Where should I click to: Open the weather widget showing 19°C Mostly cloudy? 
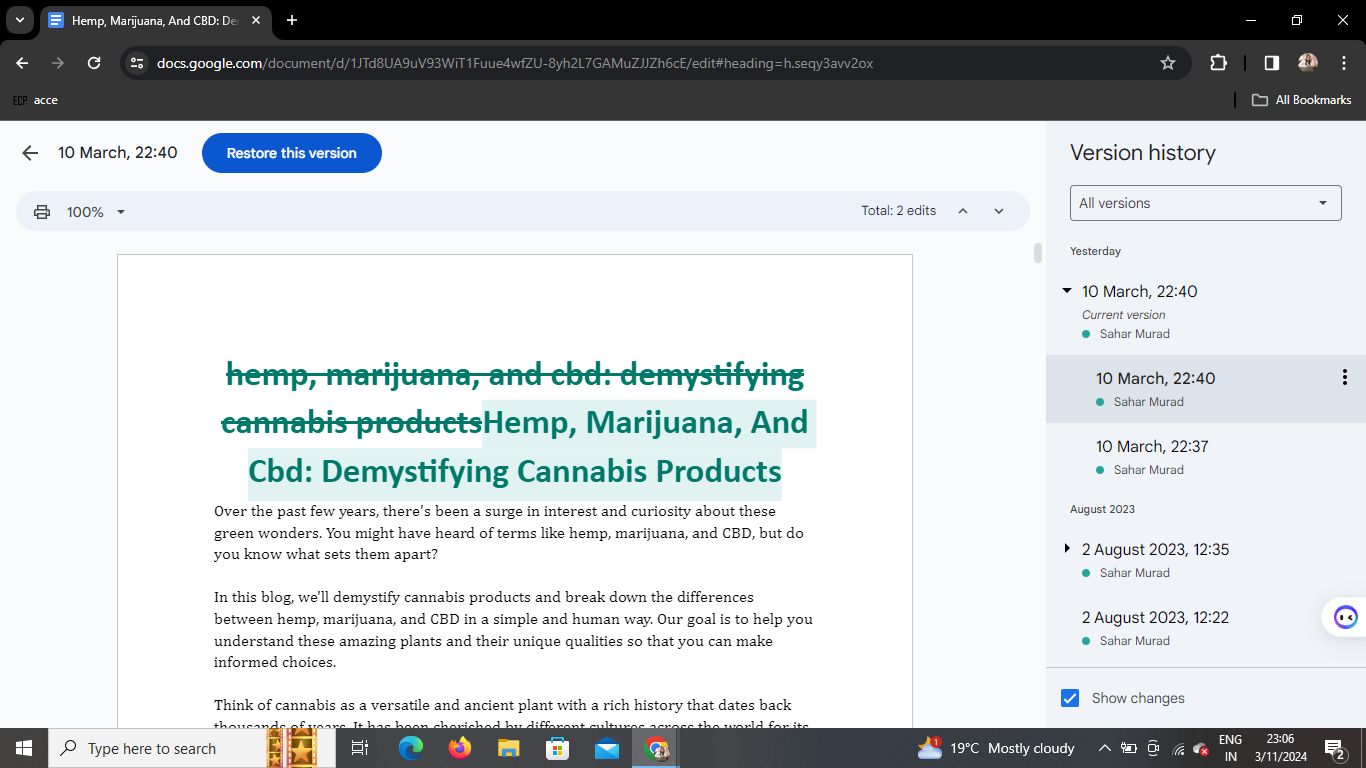pos(996,748)
